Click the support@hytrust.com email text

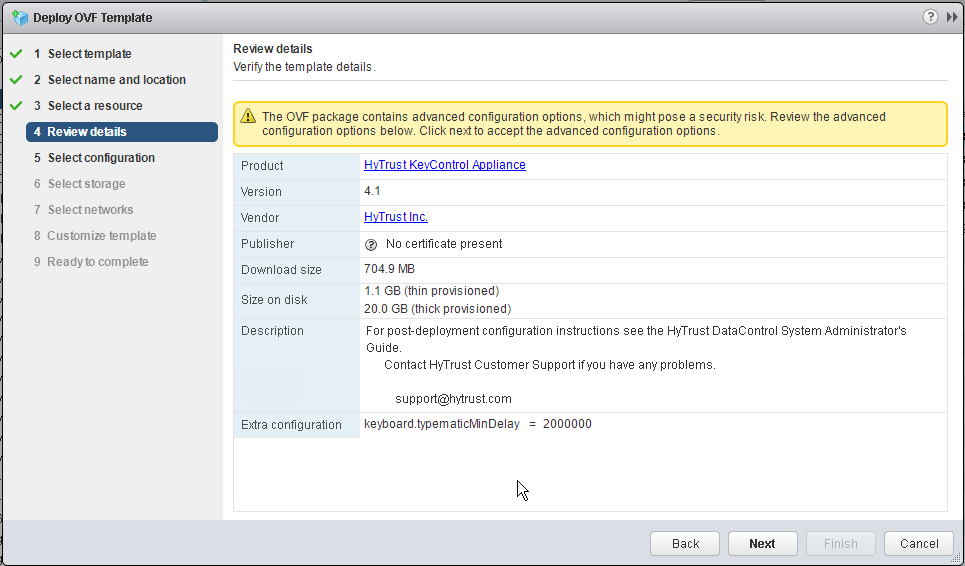[x=453, y=399]
